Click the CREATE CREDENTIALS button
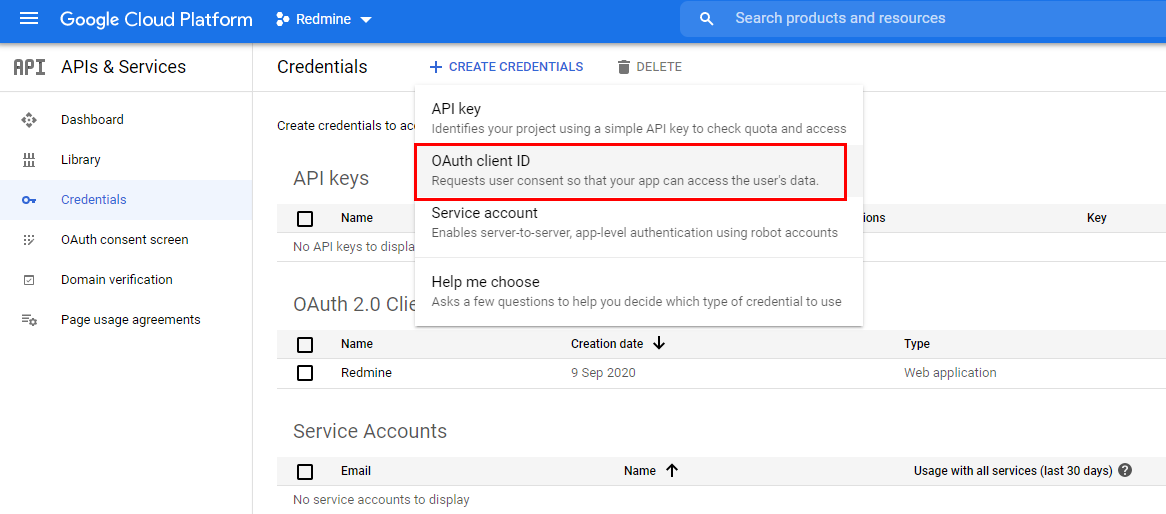This screenshot has height=514, width=1166. (506, 67)
